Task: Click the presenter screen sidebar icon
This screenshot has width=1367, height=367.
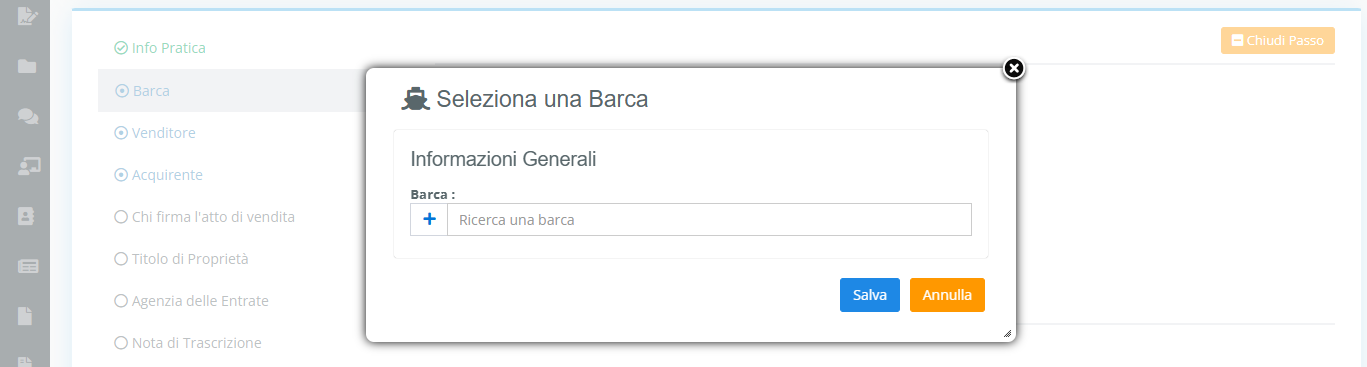Action: (28, 166)
